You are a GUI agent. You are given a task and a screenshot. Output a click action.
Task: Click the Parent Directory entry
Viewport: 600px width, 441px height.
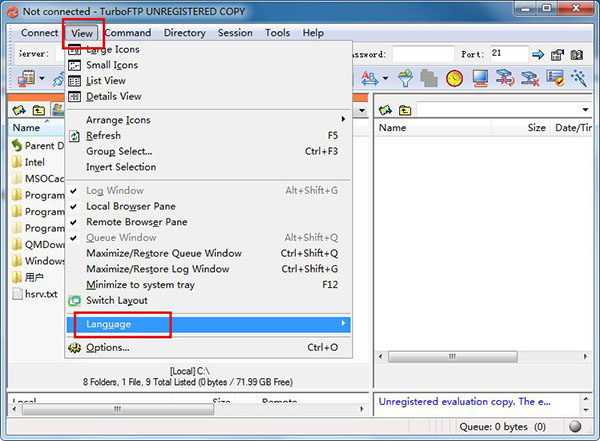pos(38,146)
